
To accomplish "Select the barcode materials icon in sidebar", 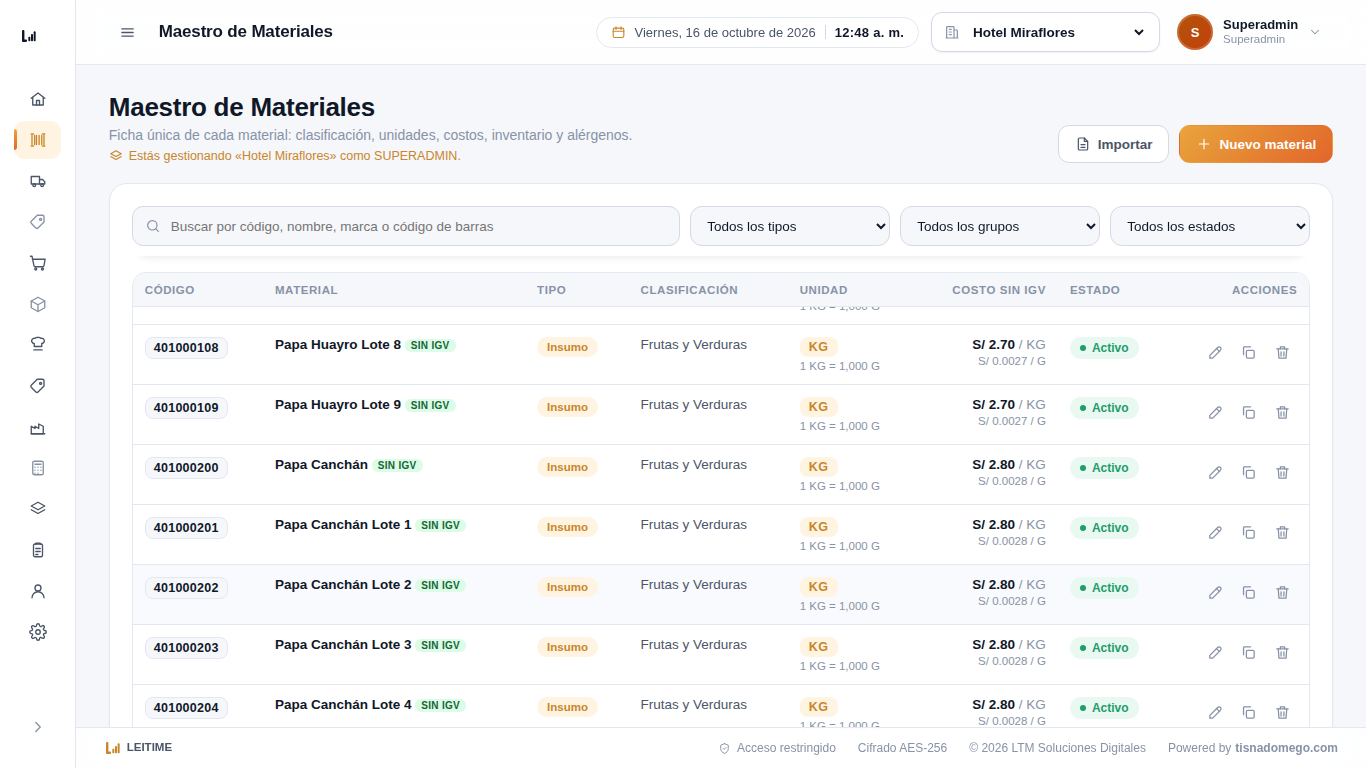I will [x=38, y=140].
